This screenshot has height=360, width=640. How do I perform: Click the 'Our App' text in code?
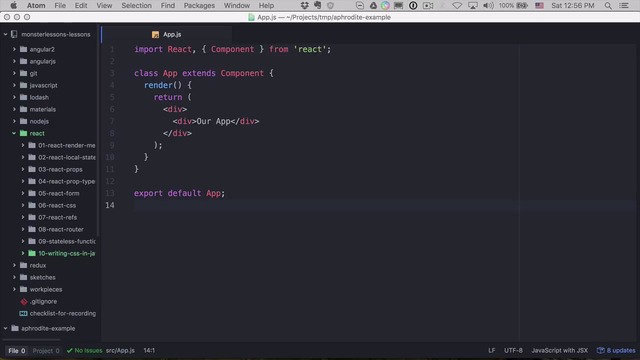coord(213,122)
